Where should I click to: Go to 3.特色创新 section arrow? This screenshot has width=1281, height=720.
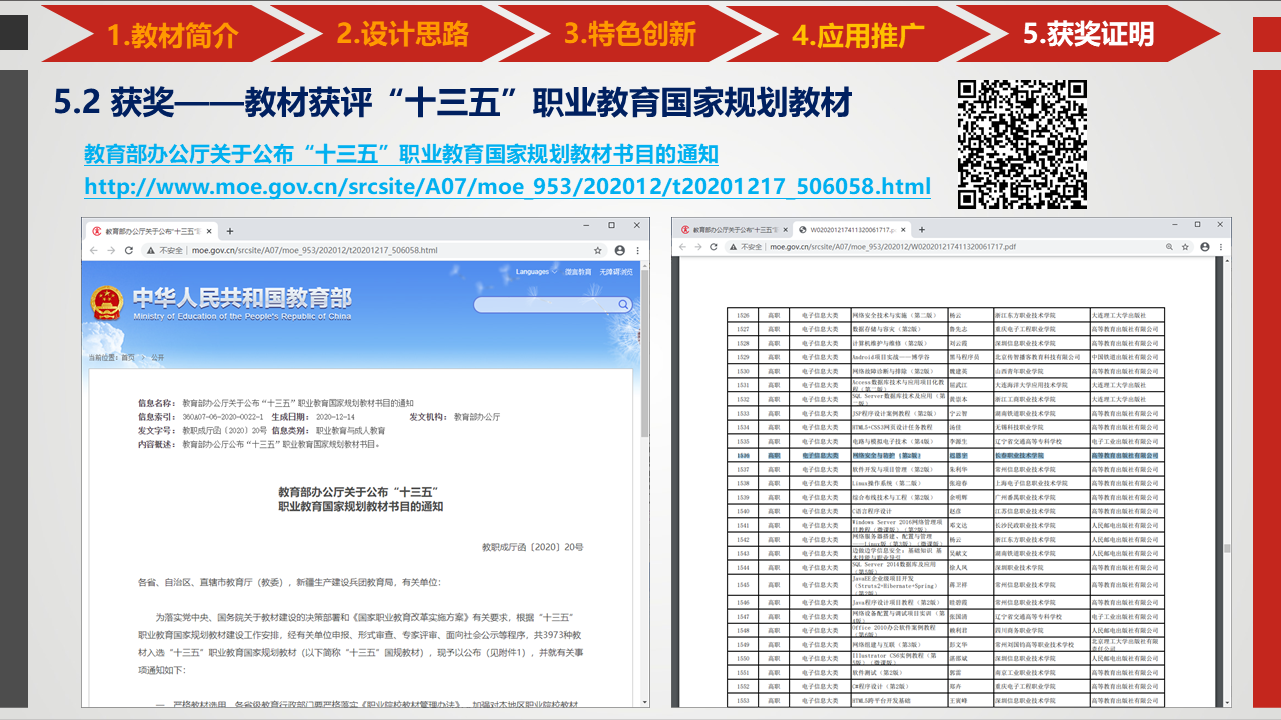click(630, 34)
